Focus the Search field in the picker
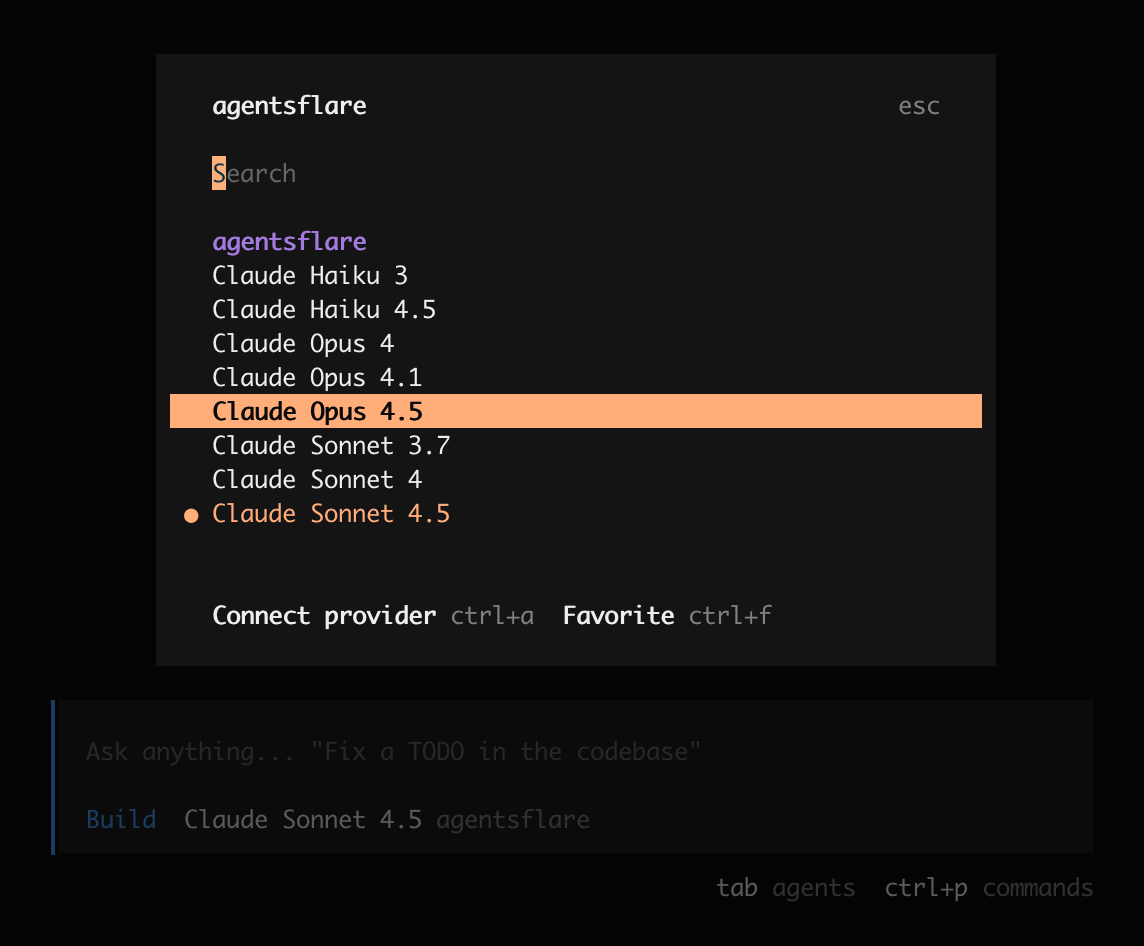 (254, 173)
